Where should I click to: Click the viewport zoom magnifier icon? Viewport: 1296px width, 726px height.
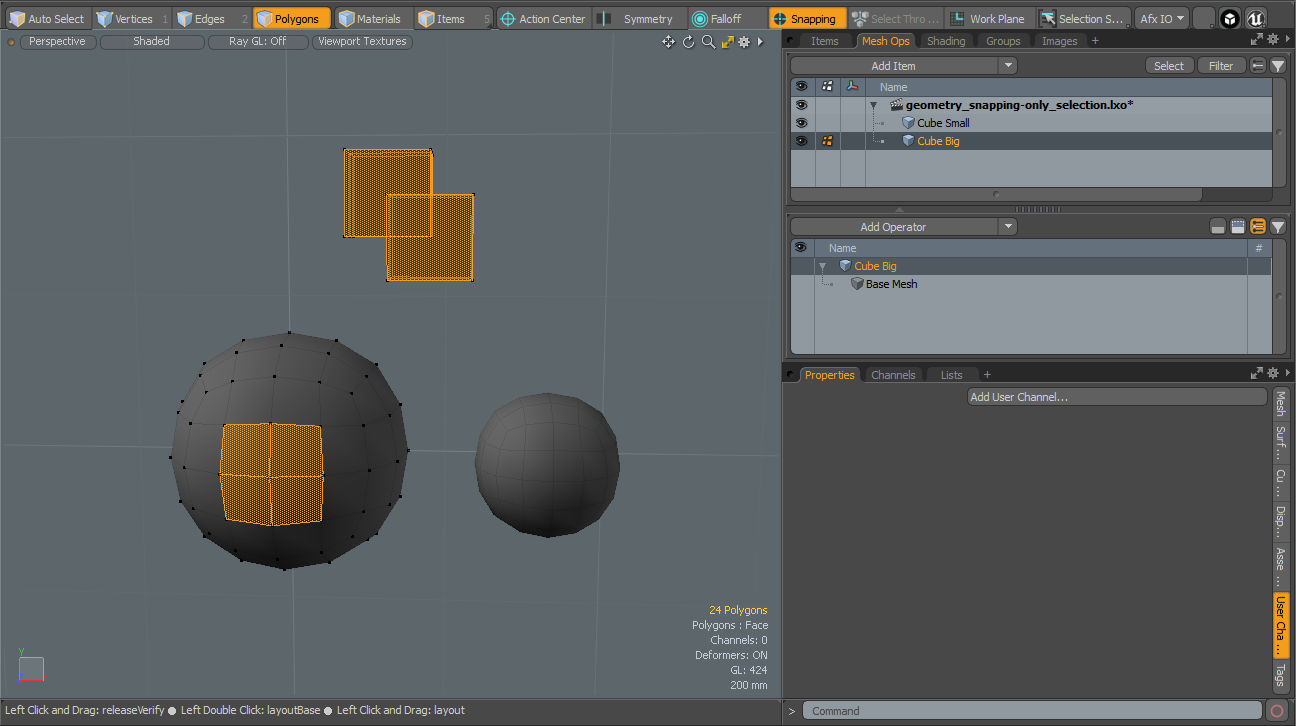(708, 41)
